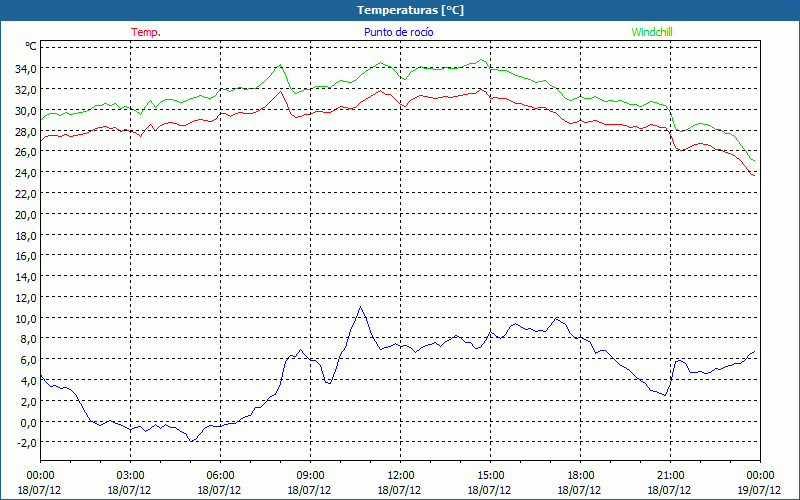The image size is (800, 500).
Task: Click the 19/07/12 date label
Action: pyautogui.click(x=760, y=490)
